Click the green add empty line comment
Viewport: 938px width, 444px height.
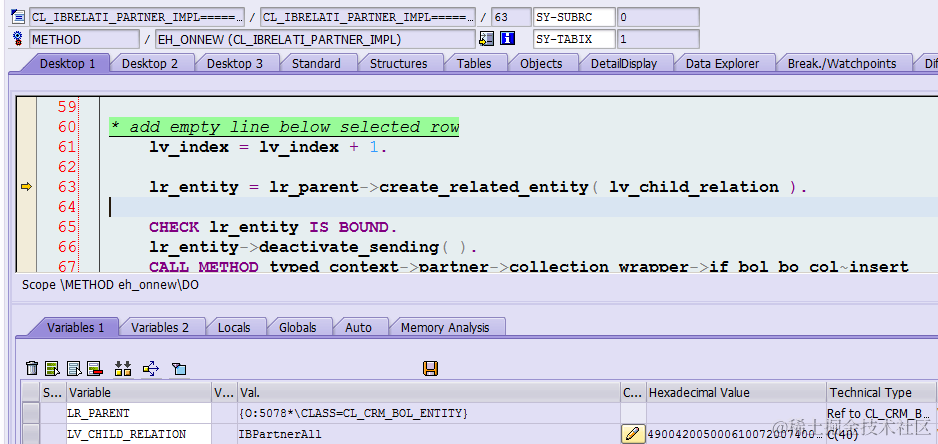(284, 127)
